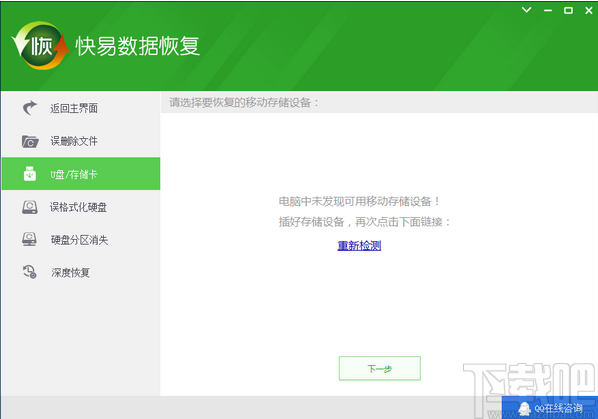Click the formatted hard disk icon
This screenshot has width=598, height=419.
coord(30,207)
